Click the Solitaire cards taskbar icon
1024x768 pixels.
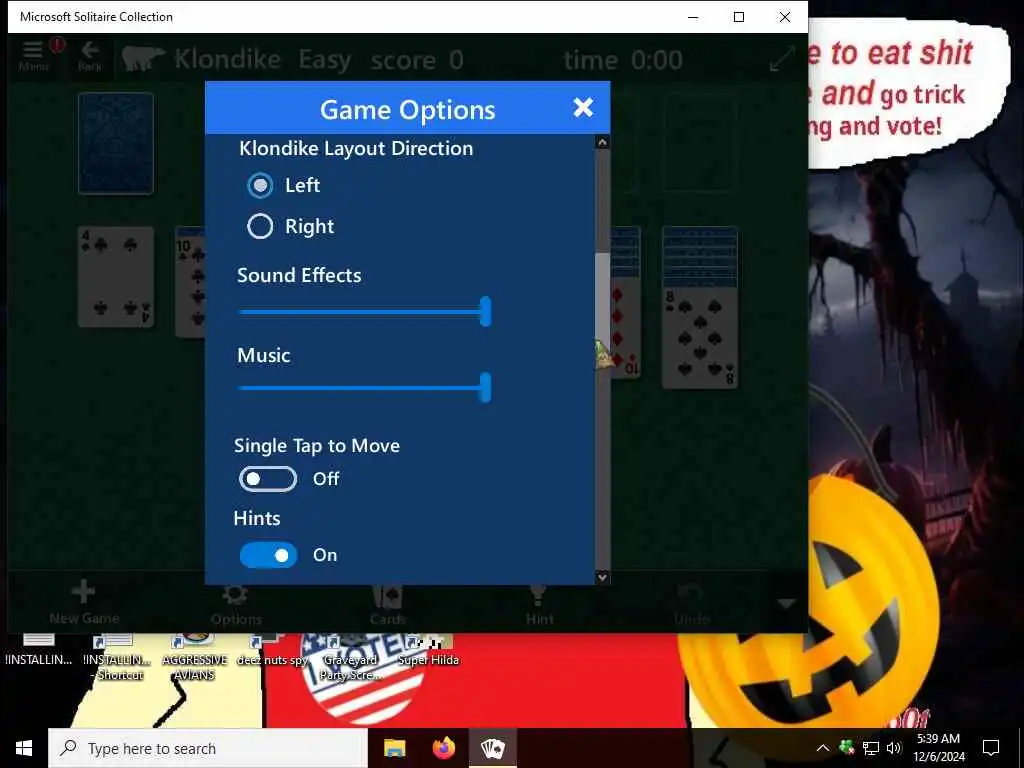[493, 748]
